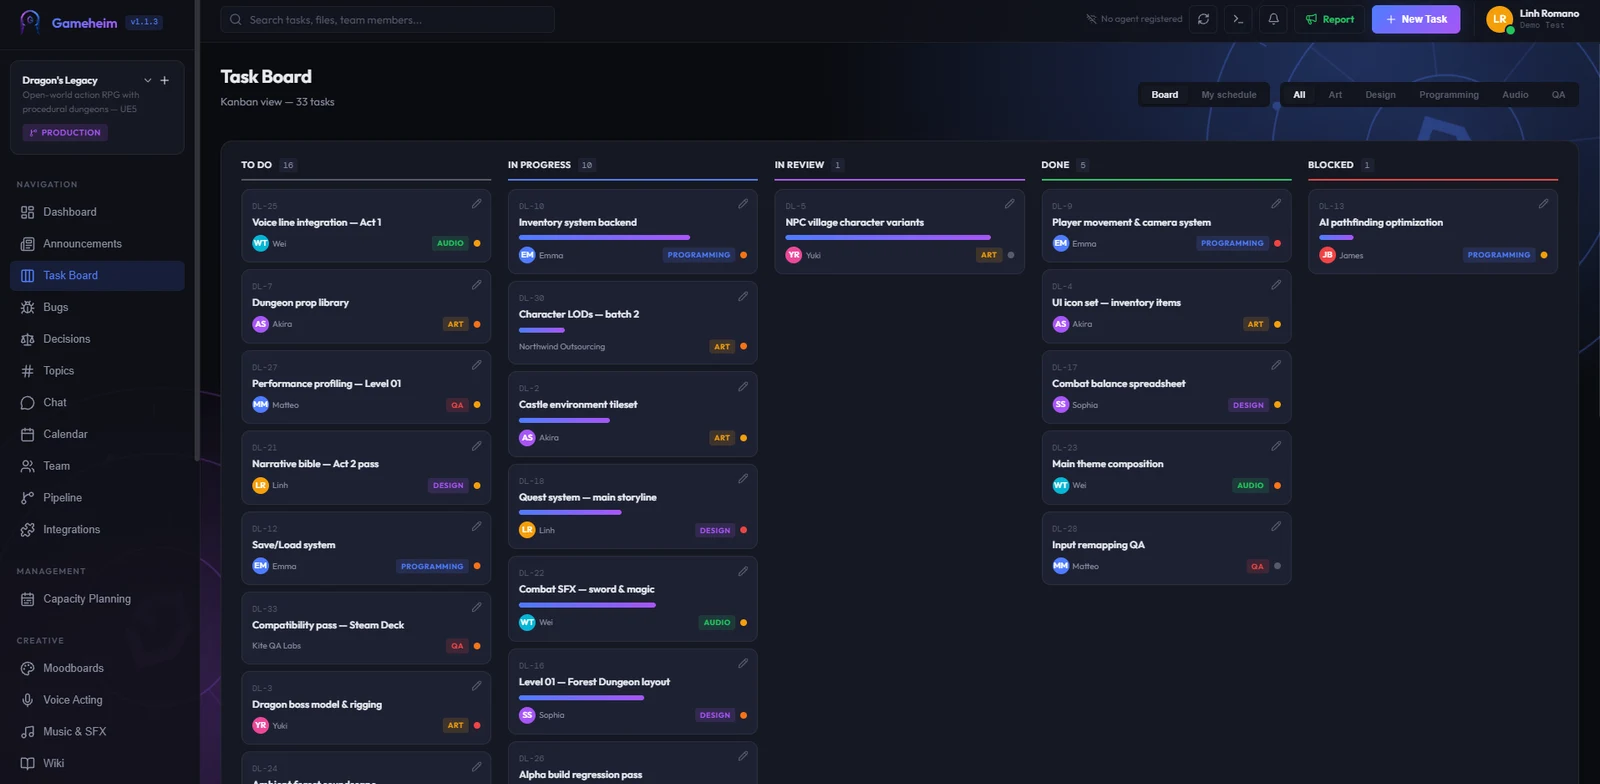1600x784 pixels.
Task: Click the Gameheim logo icon
Action: (30, 21)
